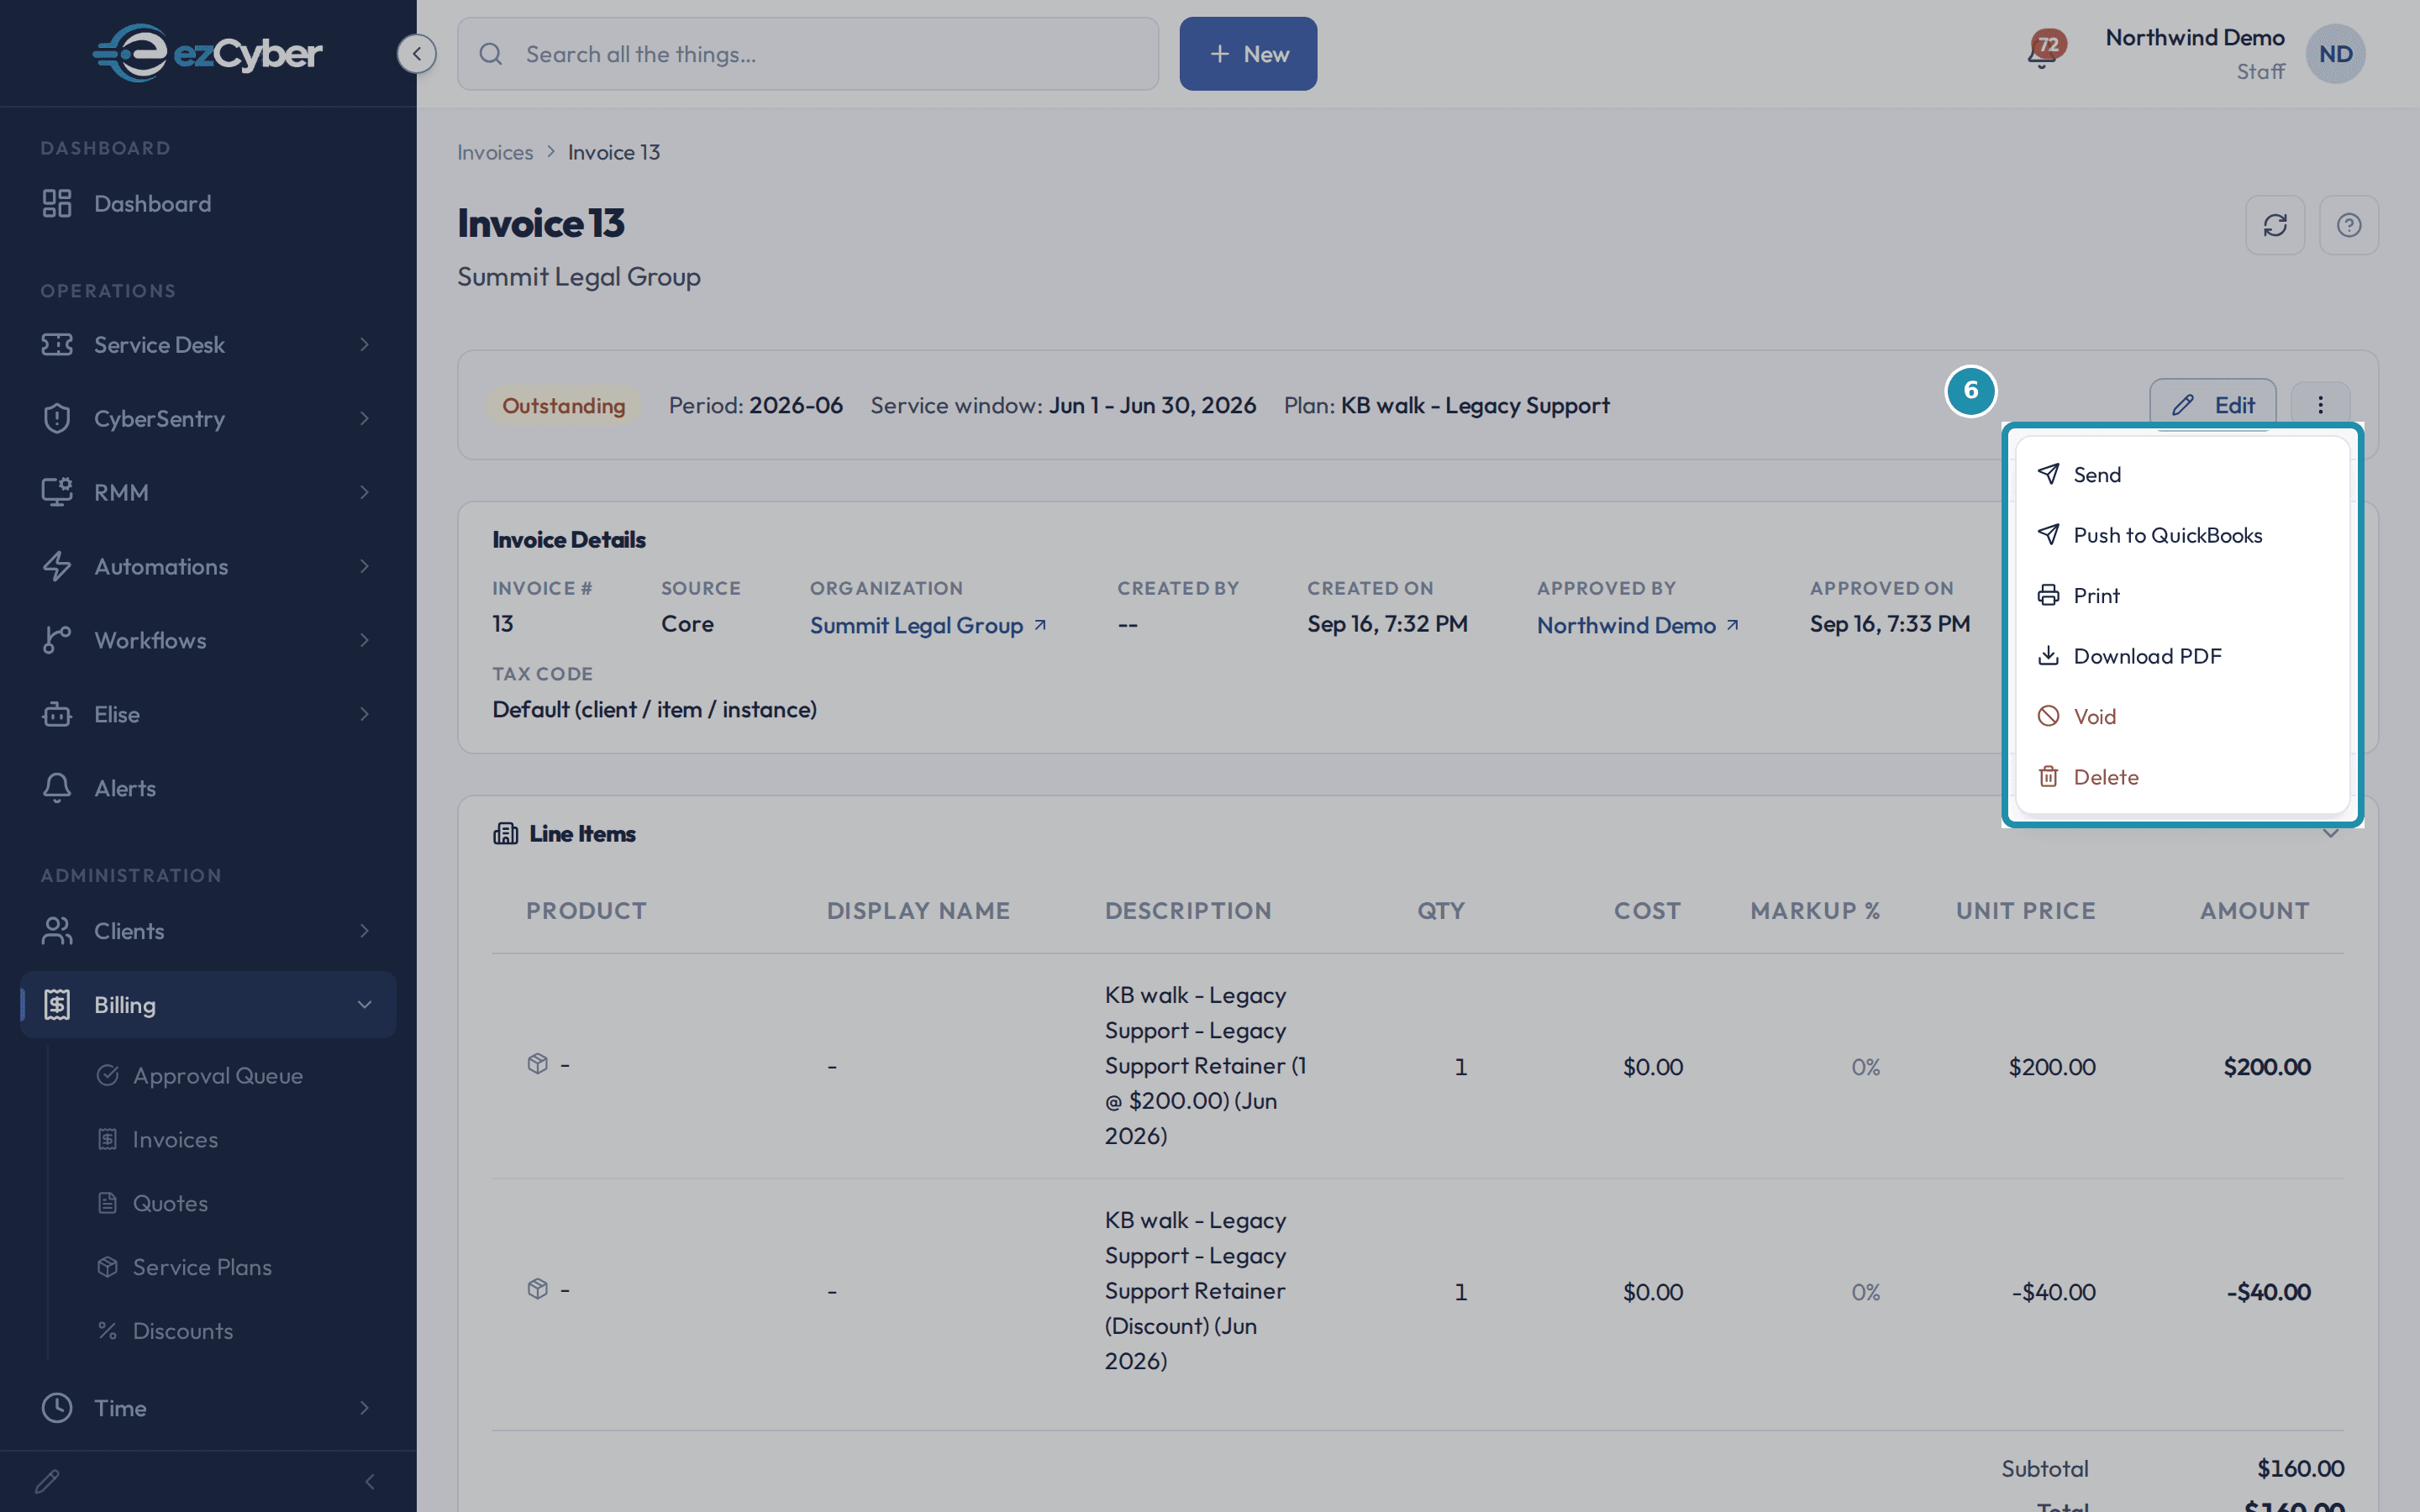
Task: Open the notifications bell with 72 badge
Action: (2044, 50)
